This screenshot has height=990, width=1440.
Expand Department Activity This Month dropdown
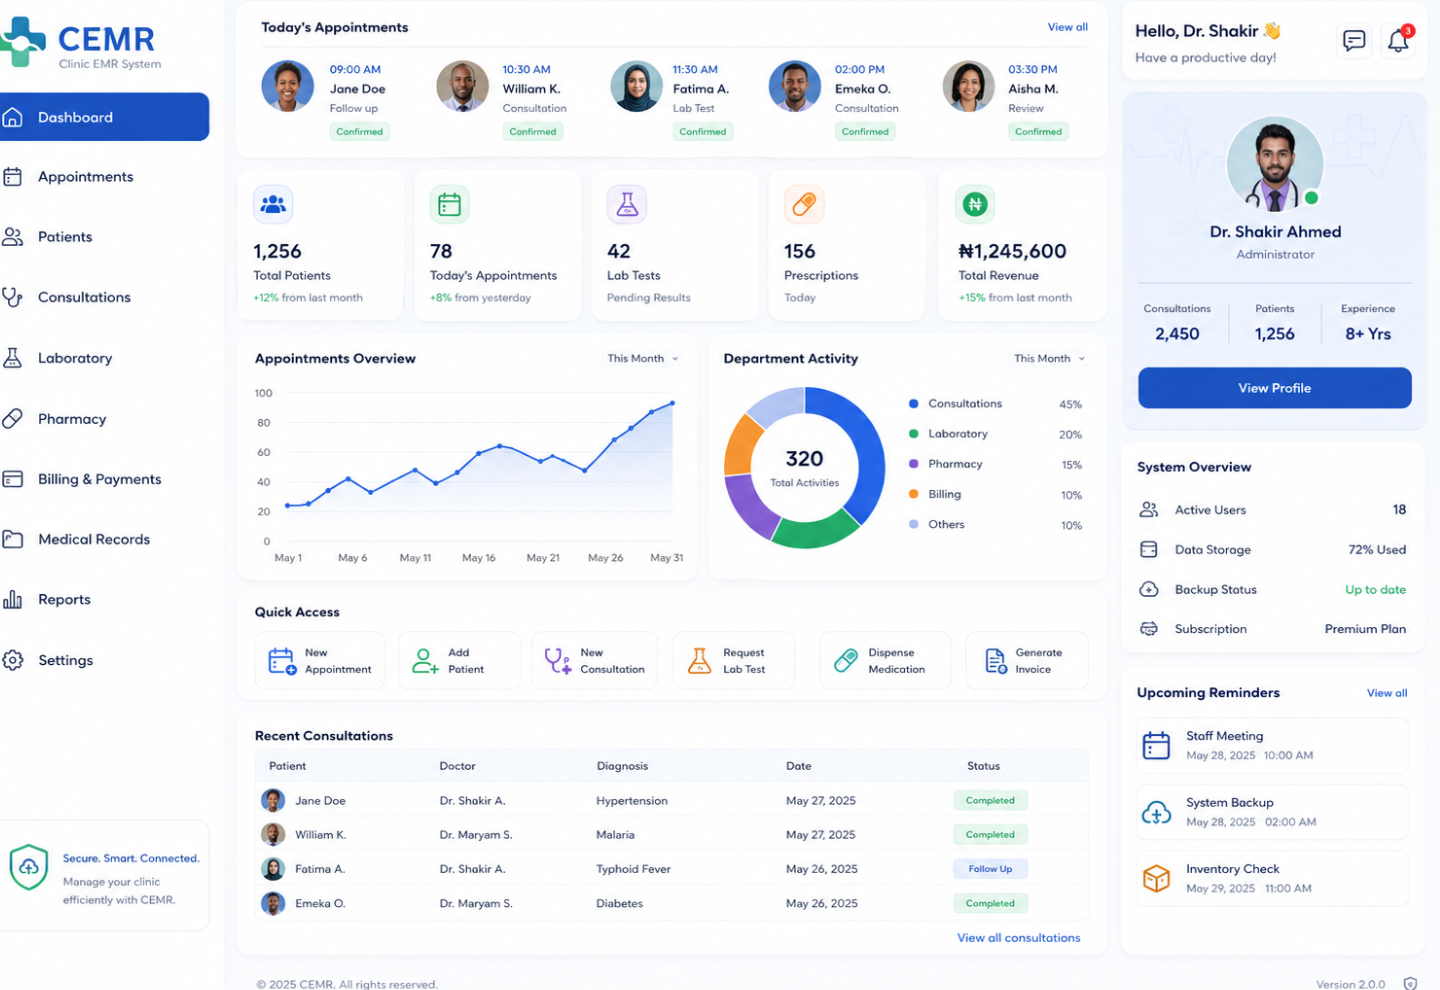[1049, 358]
